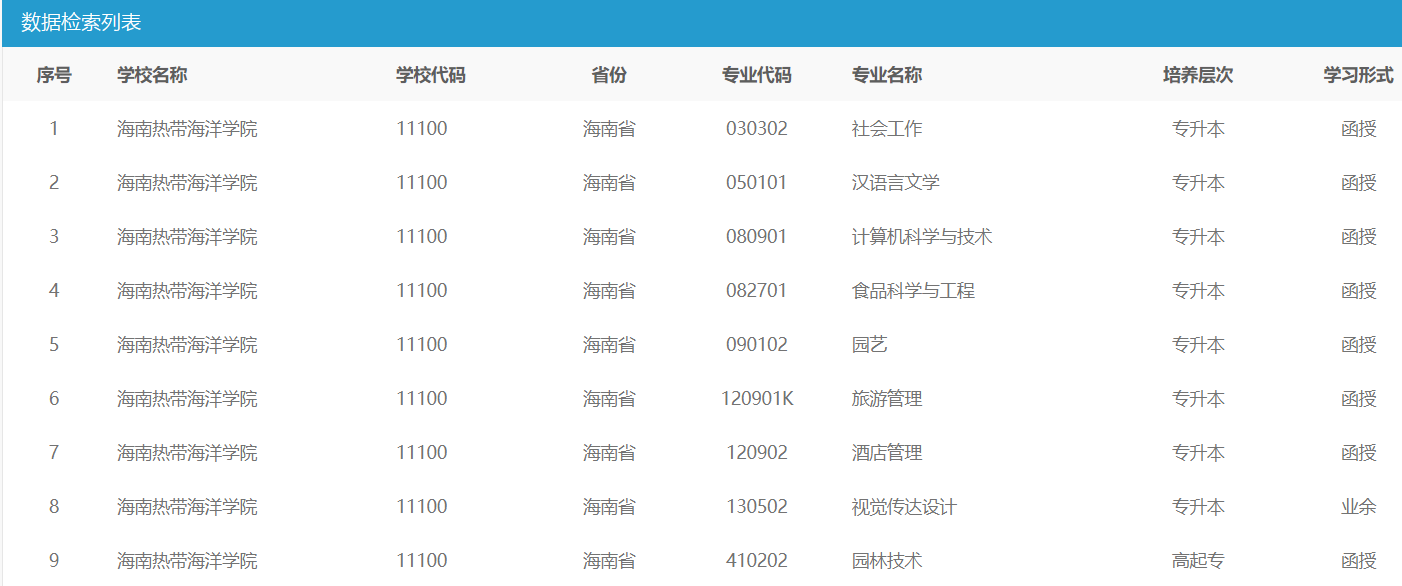
Task: Click sequence number 1 in the 社会工作 row
Action: (x=54, y=129)
